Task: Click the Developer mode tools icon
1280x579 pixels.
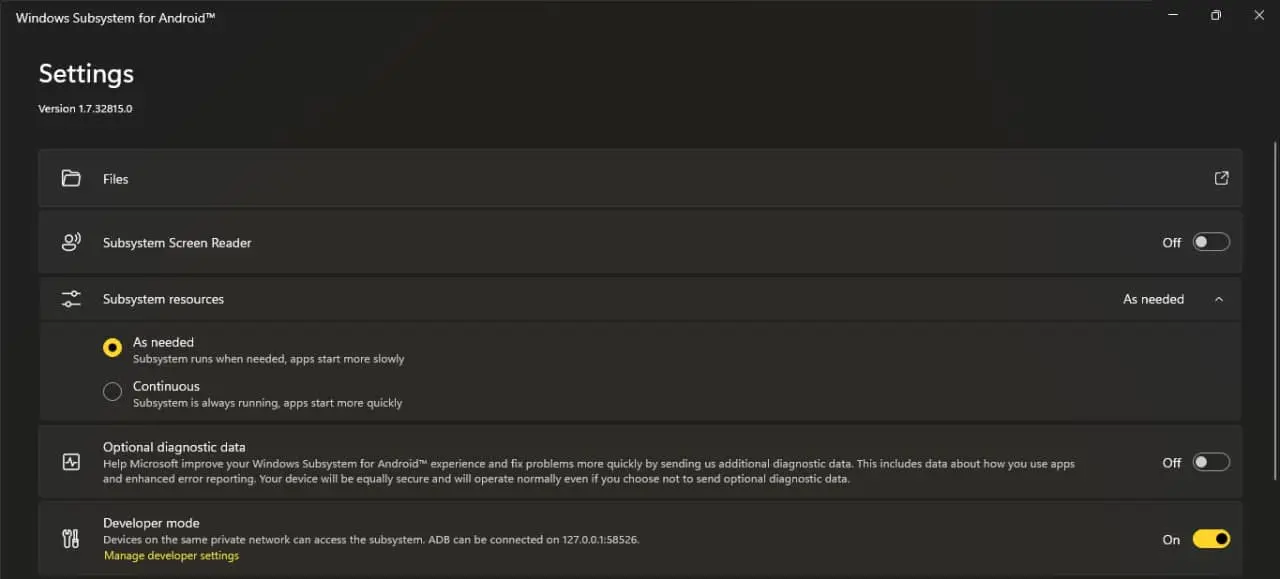Action: click(x=71, y=539)
